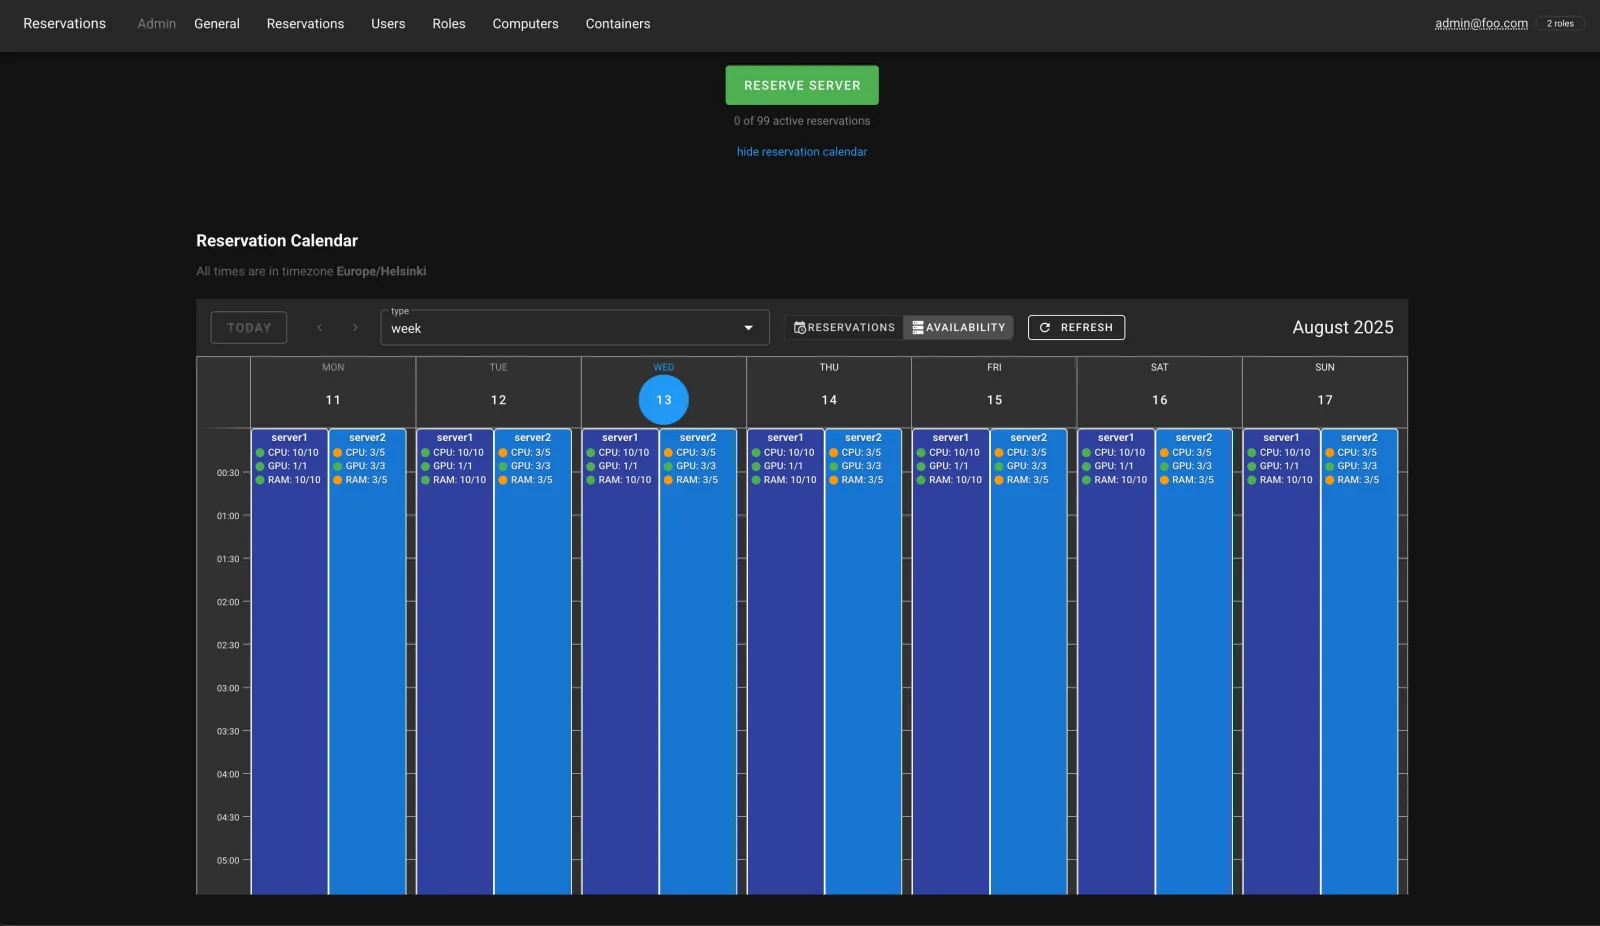This screenshot has height=926, width=1600.
Task: Click server1 availability block on Sunday 17
Action: [1281, 661]
